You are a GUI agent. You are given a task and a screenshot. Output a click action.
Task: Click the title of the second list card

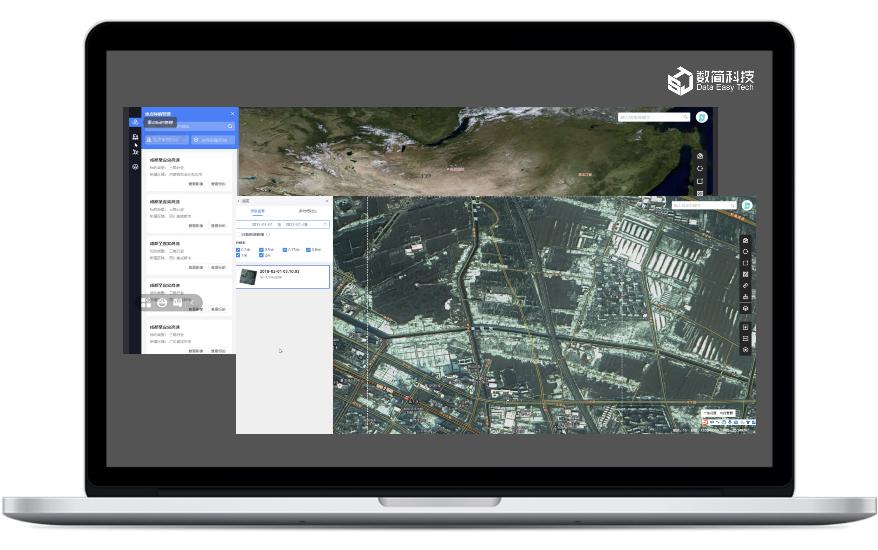pos(165,202)
